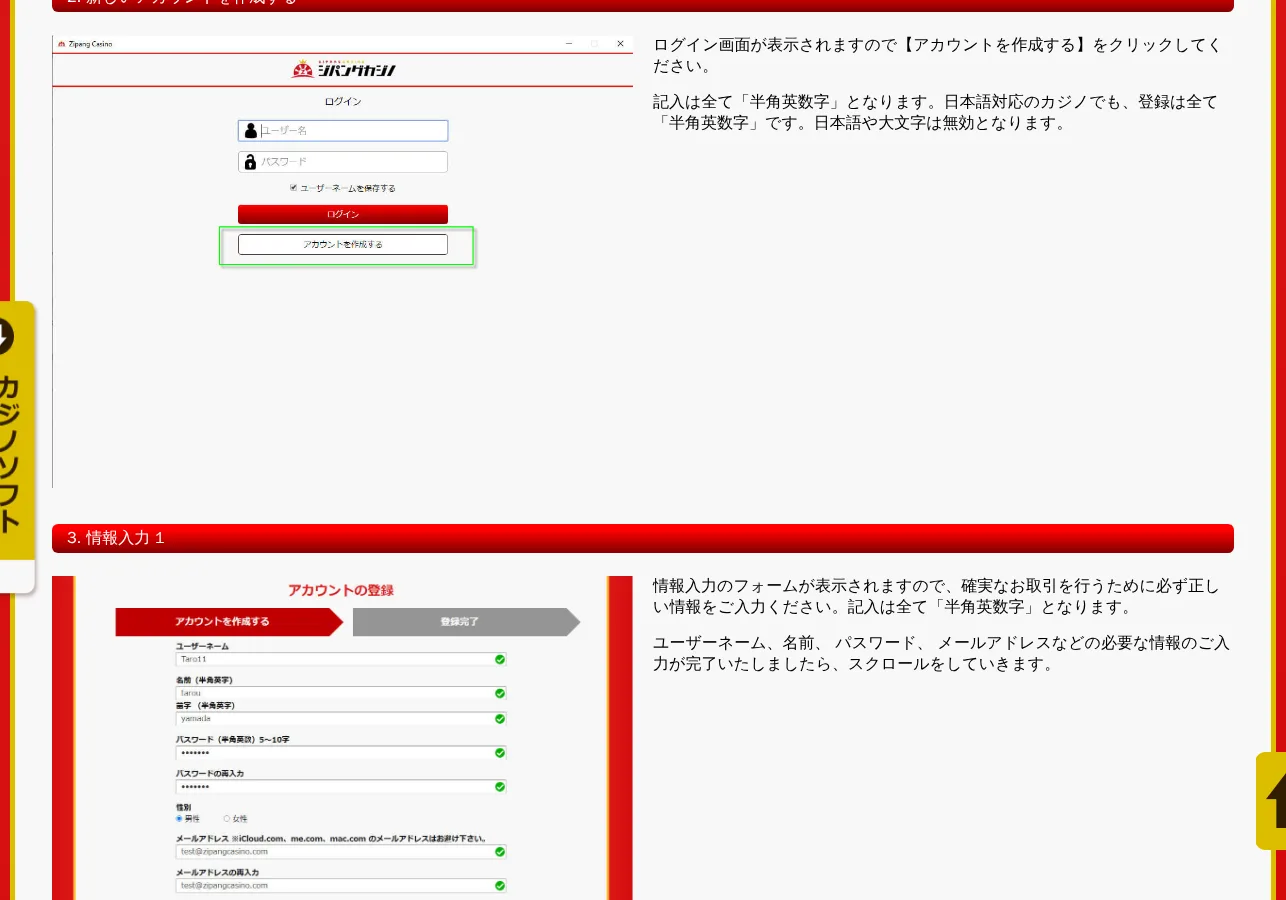Click the back-to-top arrow on the right edge
This screenshot has width=1286, height=900.
[x=1271, y=800]
